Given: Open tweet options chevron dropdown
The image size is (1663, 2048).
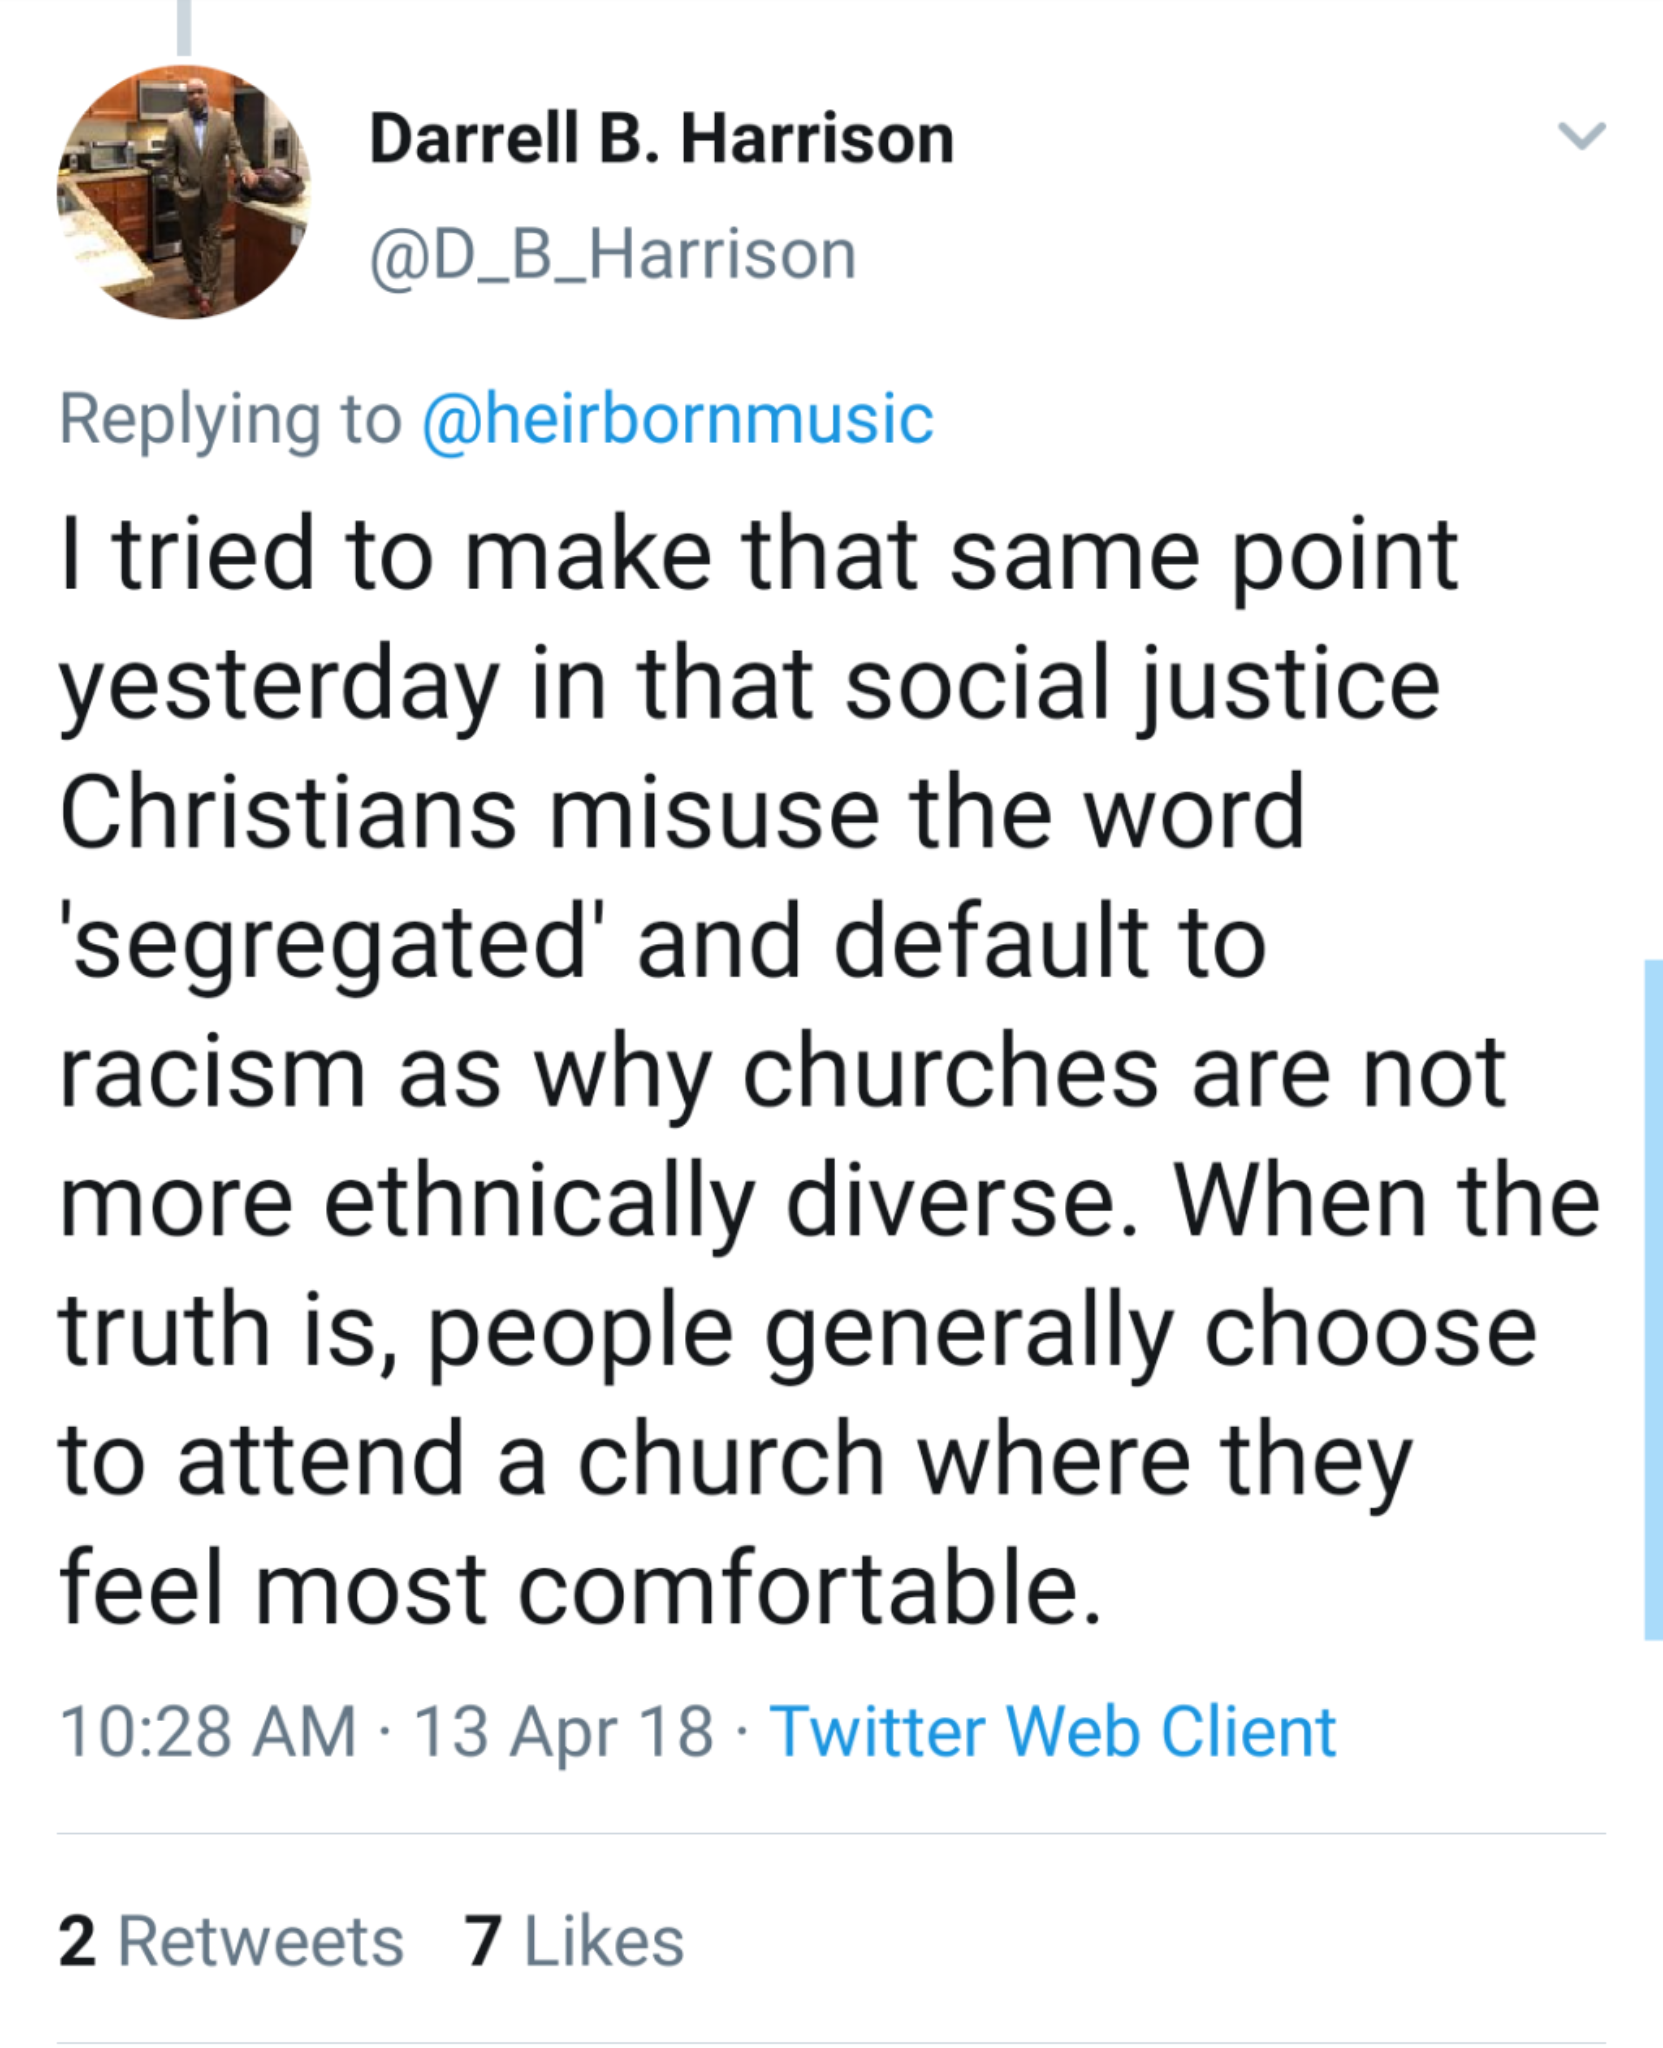Looking at the screenshot, I should point(1582,135).
